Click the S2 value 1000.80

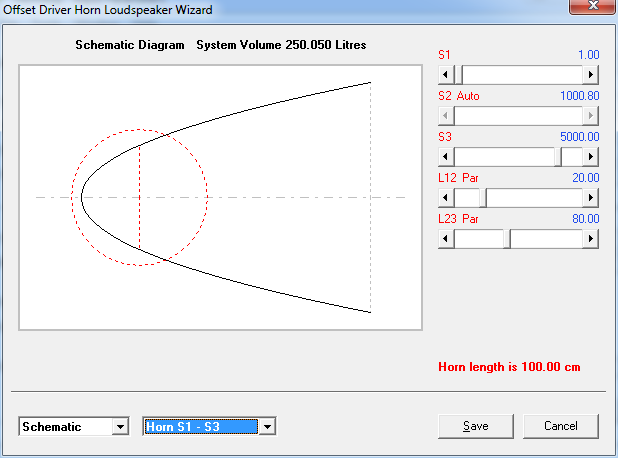580,96
